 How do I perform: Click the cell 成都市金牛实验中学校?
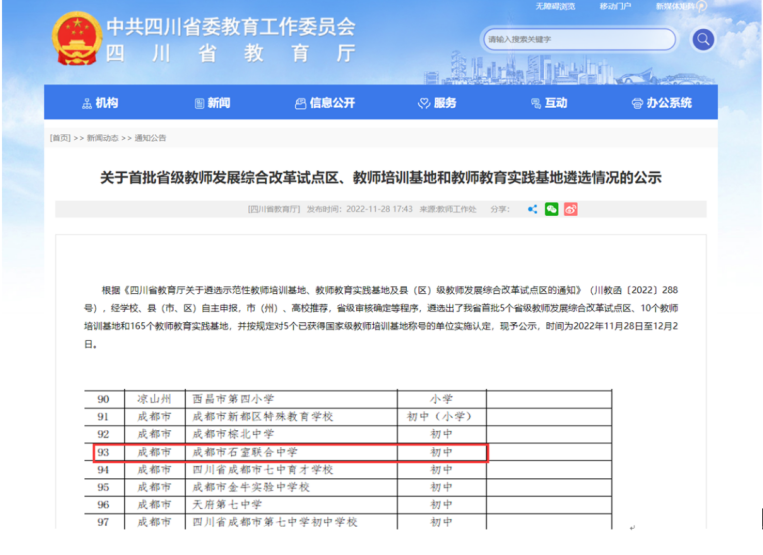tap(251, 487)
